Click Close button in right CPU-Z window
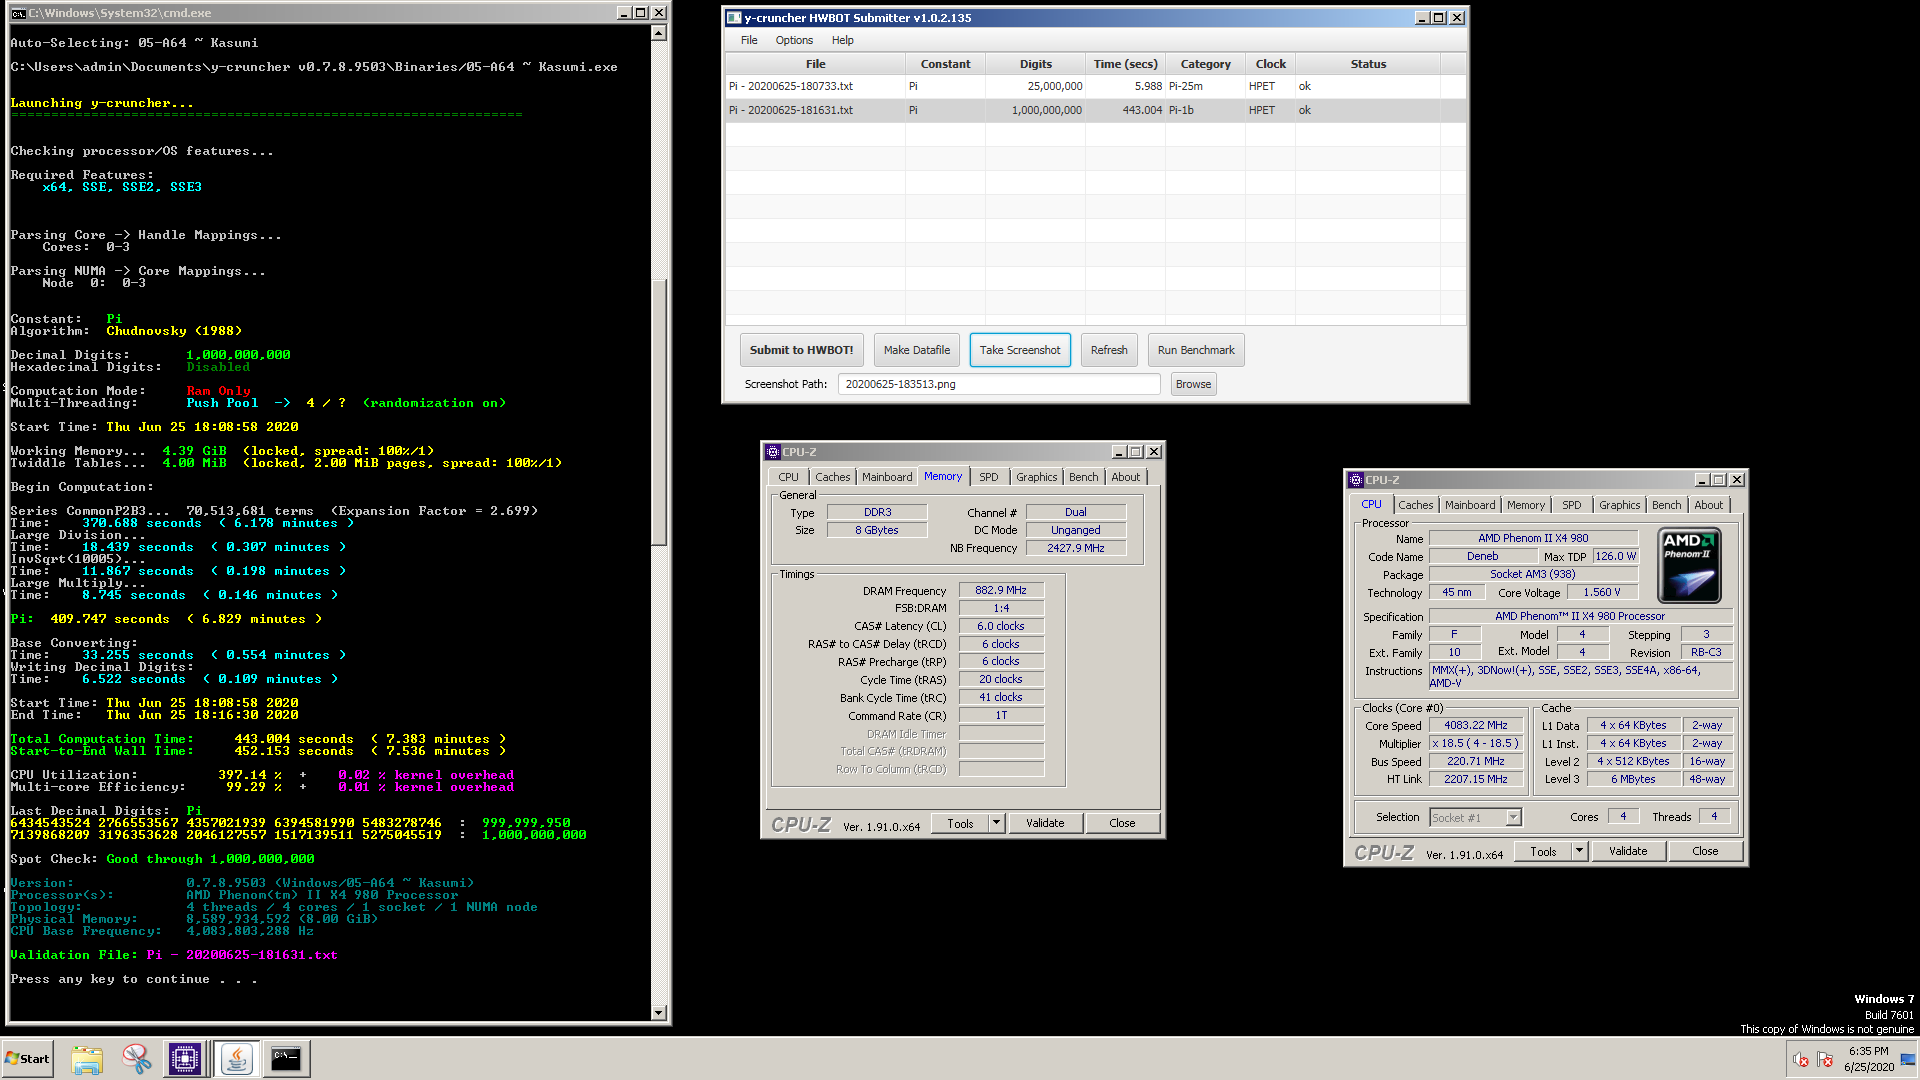The height and width of the screenshot is (1080, 1920). pos(1705,851)
